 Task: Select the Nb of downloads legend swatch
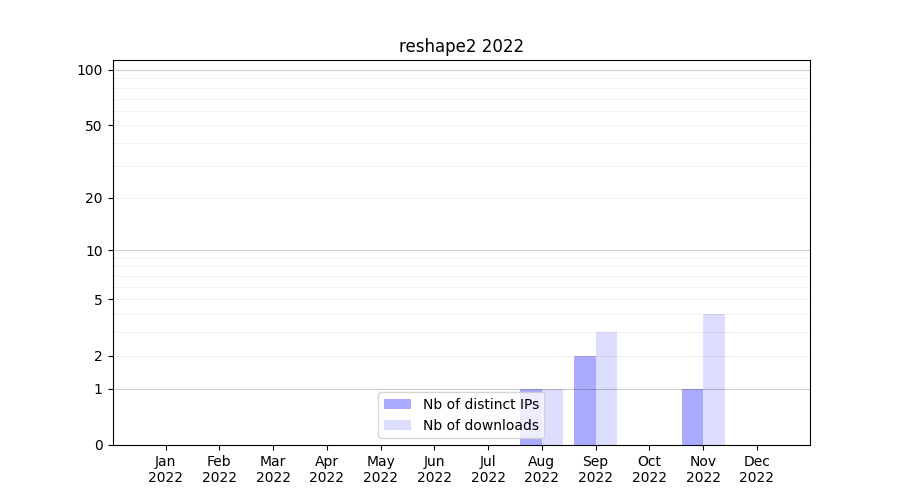[397, 425]
